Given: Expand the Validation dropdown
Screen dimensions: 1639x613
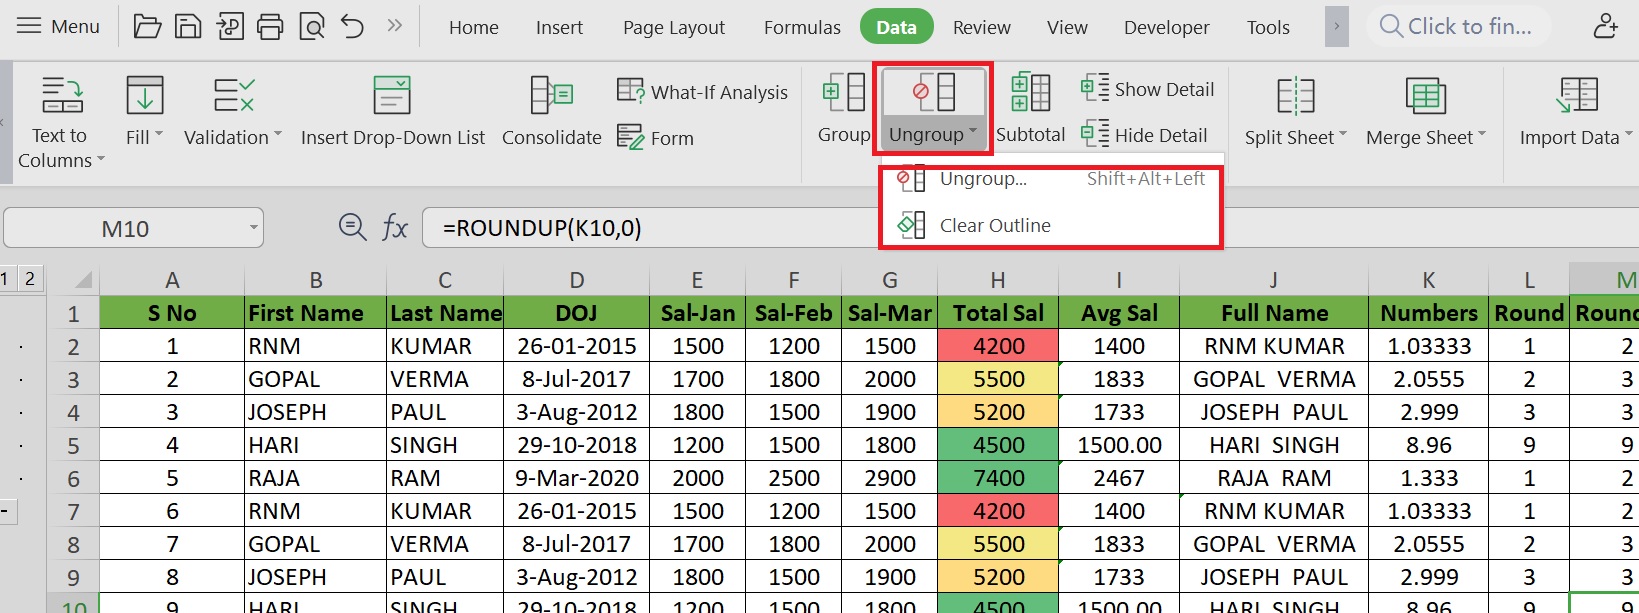Looking at the screenshot, I should coord(277,135).
